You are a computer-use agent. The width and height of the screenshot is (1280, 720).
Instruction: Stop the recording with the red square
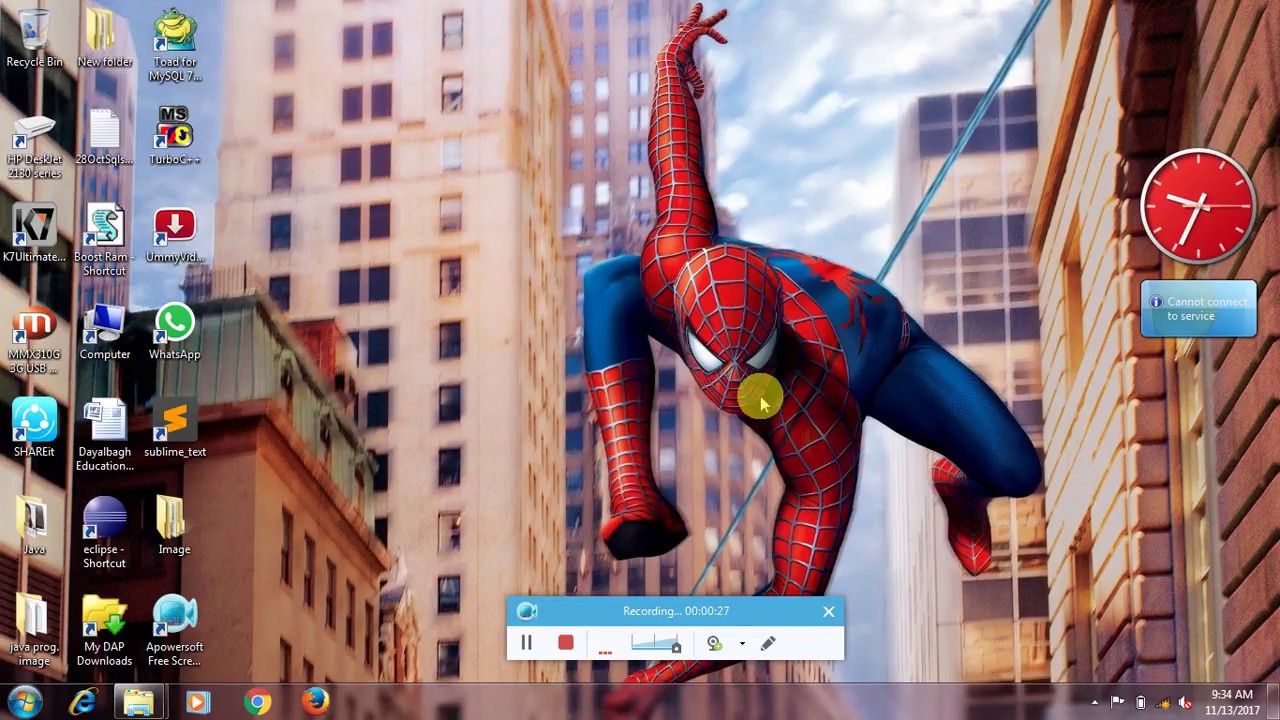tap(566, 643)
